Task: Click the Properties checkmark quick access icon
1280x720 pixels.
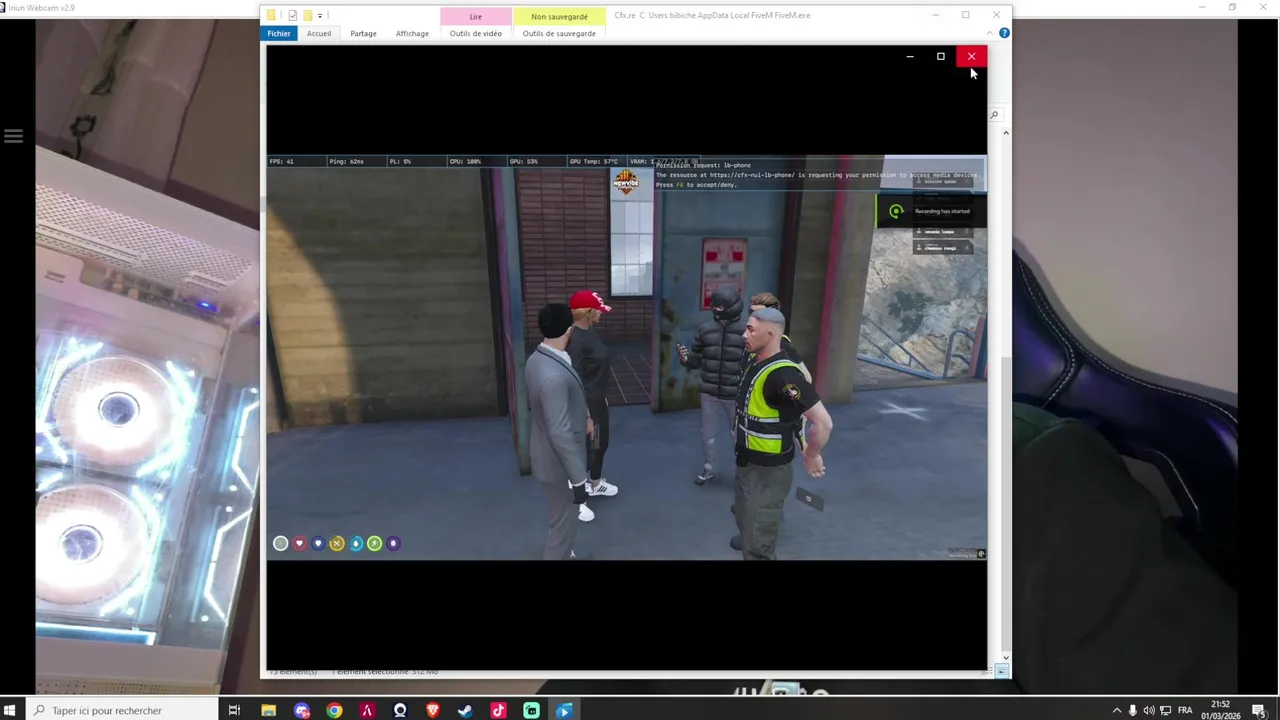Action: coord(292,15)
